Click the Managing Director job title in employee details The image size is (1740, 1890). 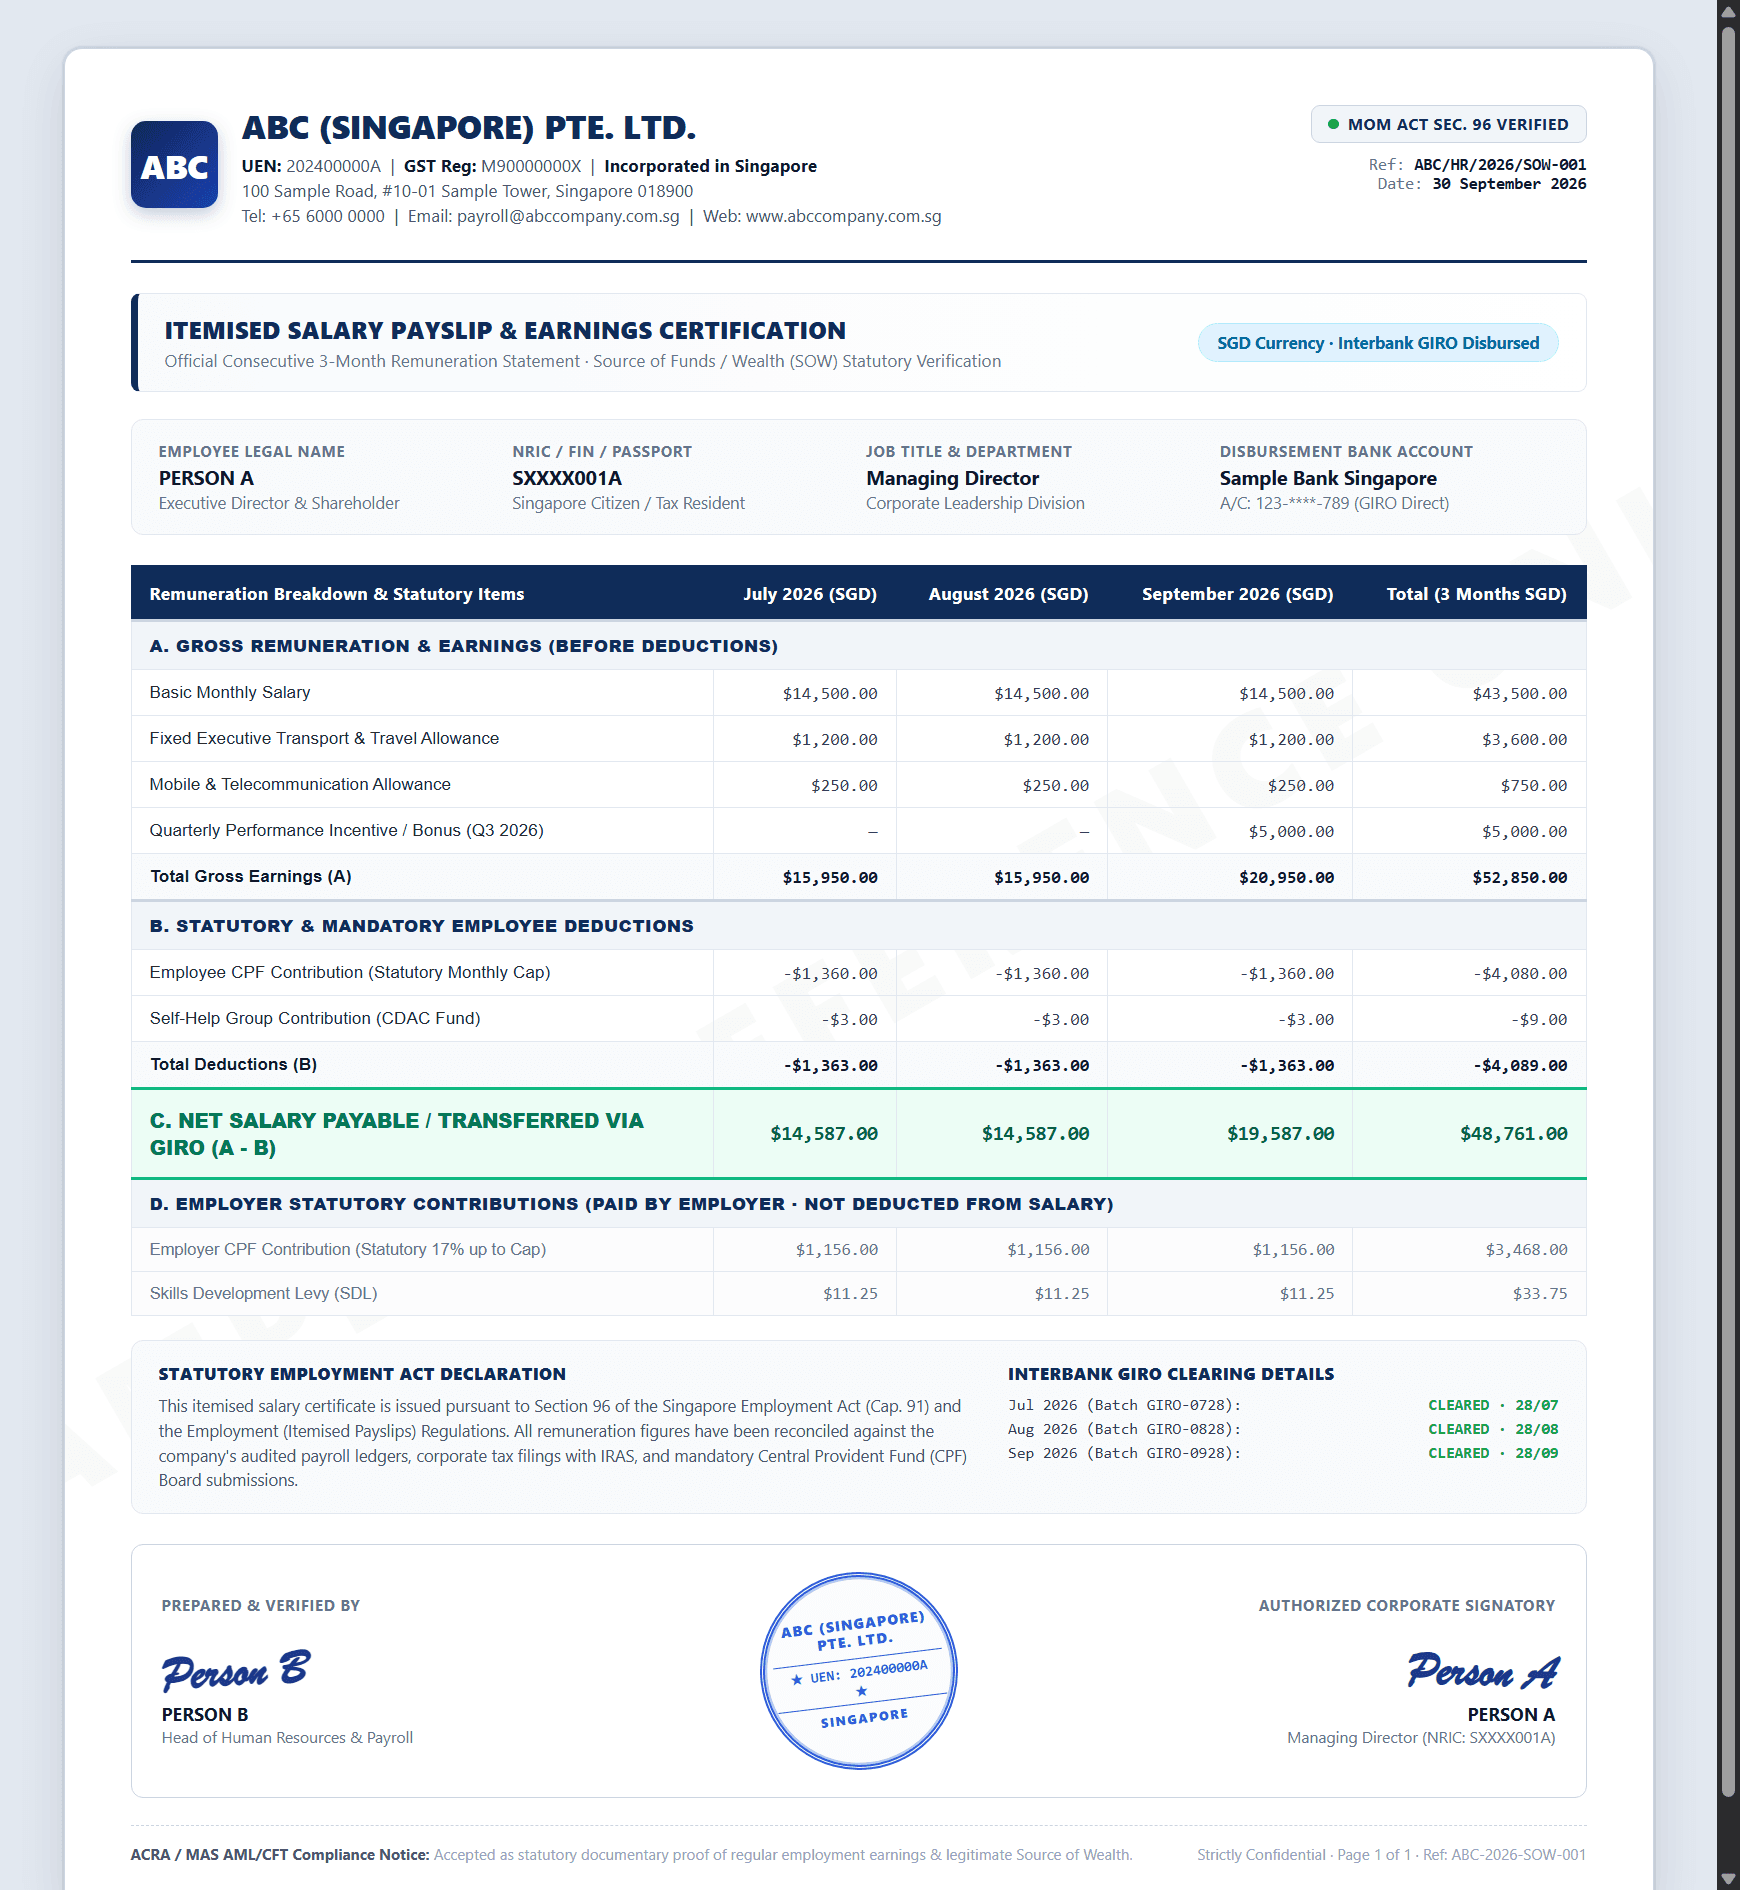pyautogui.click(x=952, y=478)
